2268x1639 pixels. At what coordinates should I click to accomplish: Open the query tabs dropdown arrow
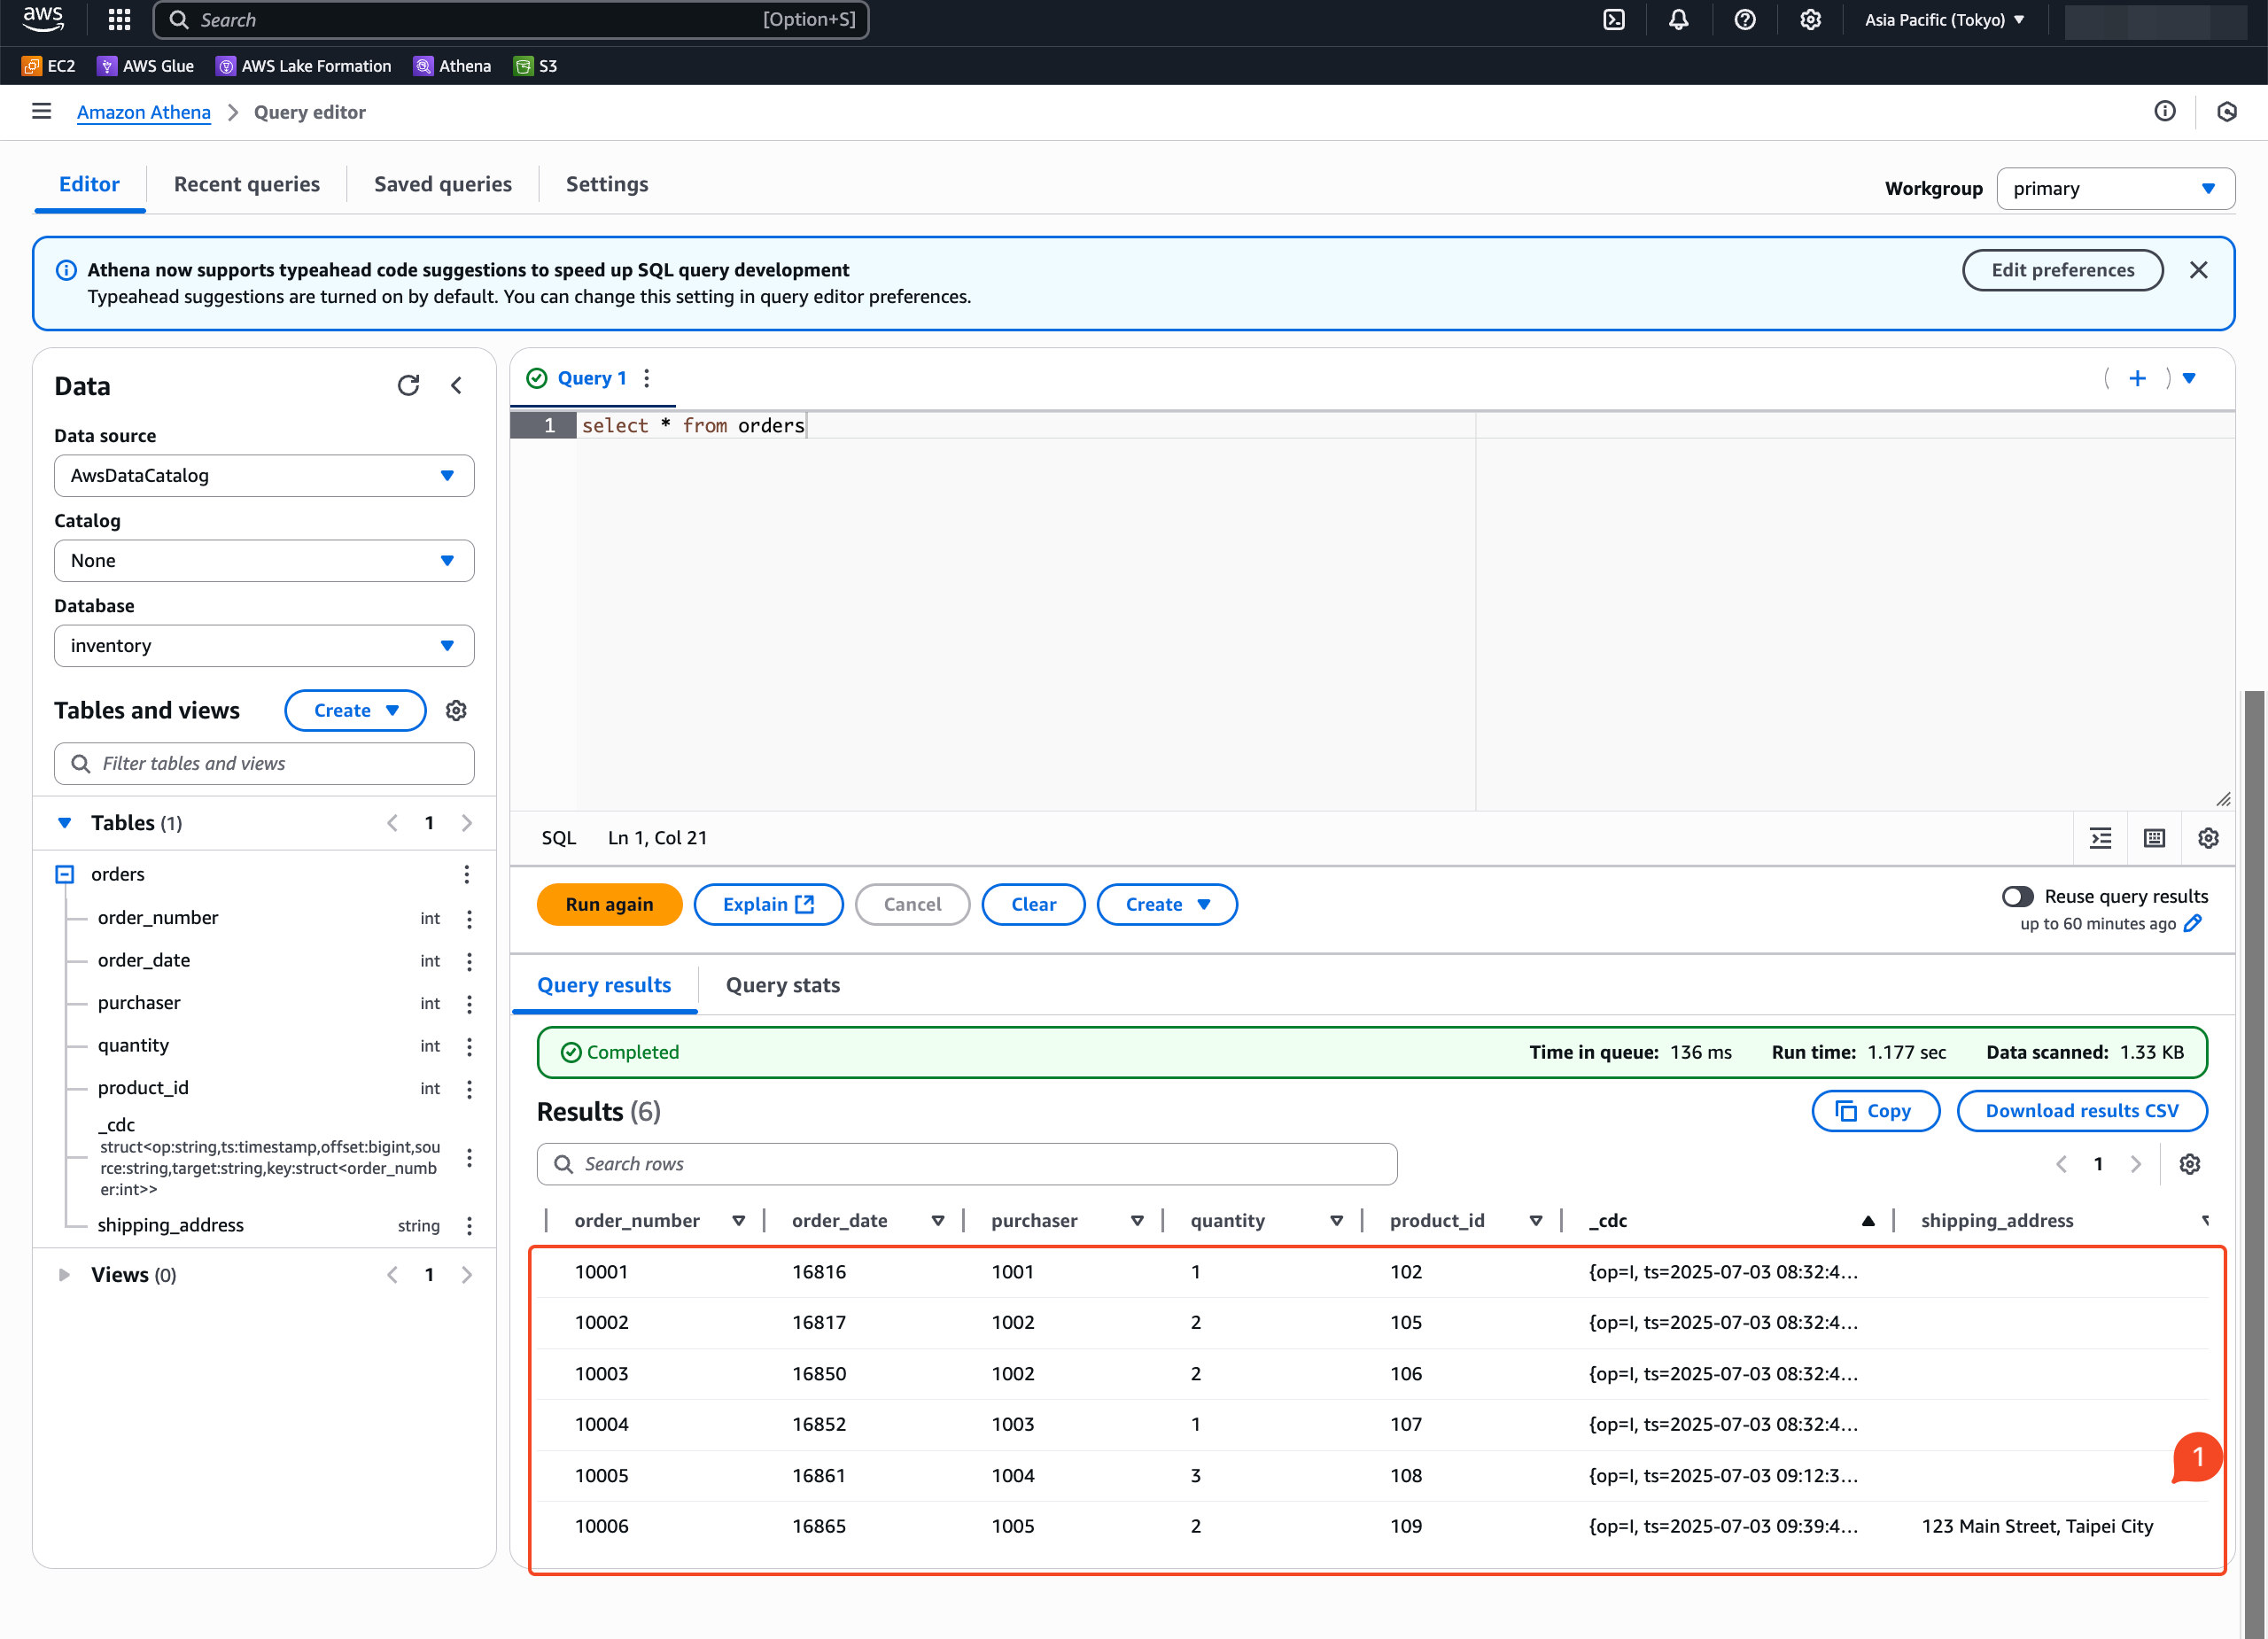[2189, 378]
